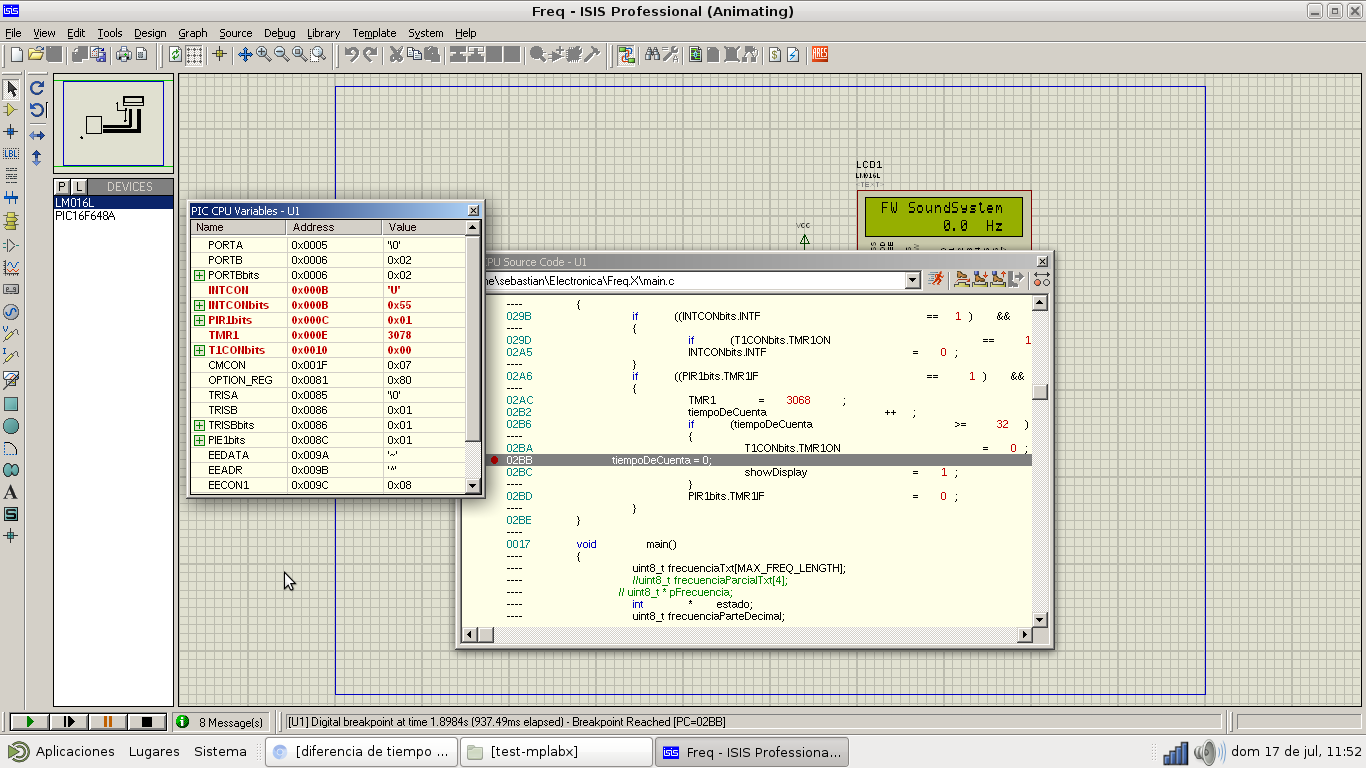The width and height of the screenshot is (1366, 768).
Task: Toggle the grid display icon
Action: [x=195, y=54]
